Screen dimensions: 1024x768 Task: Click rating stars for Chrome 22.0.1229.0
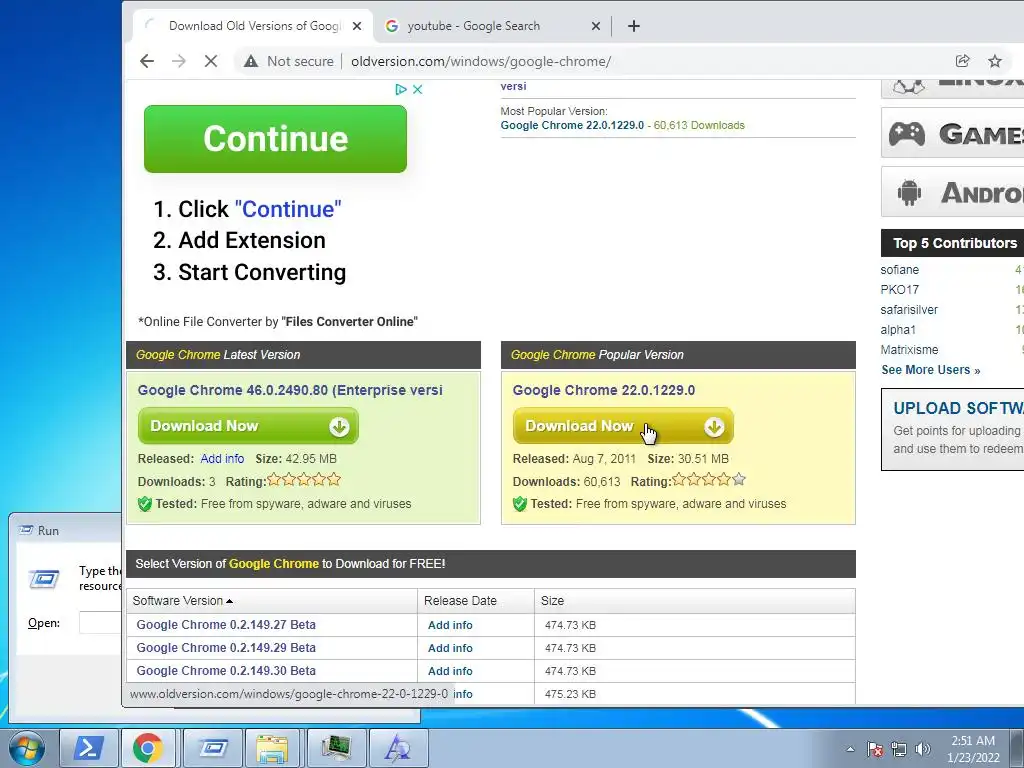click(709, 480)
